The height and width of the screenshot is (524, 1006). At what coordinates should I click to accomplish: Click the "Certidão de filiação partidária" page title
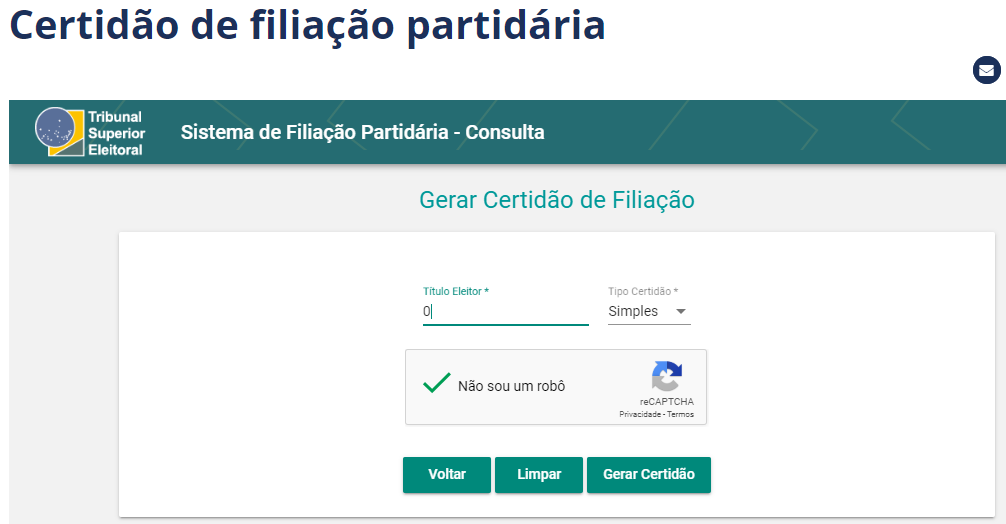[x=307, y=25]
